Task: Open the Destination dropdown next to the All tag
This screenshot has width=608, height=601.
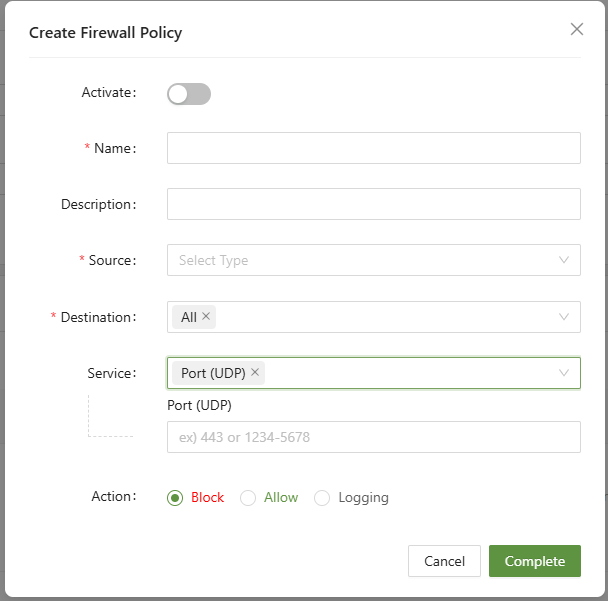Action: 380,317
